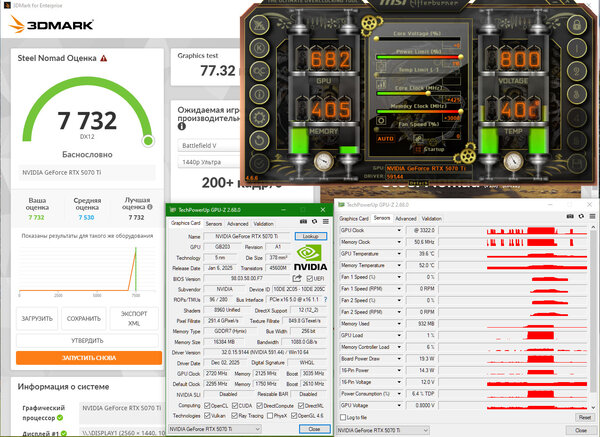The height and width of the screenshot is (437, 600).
Task: Click the УТВЕРДИТЬ button in 3DMark
Action: [x=87, y=341]
